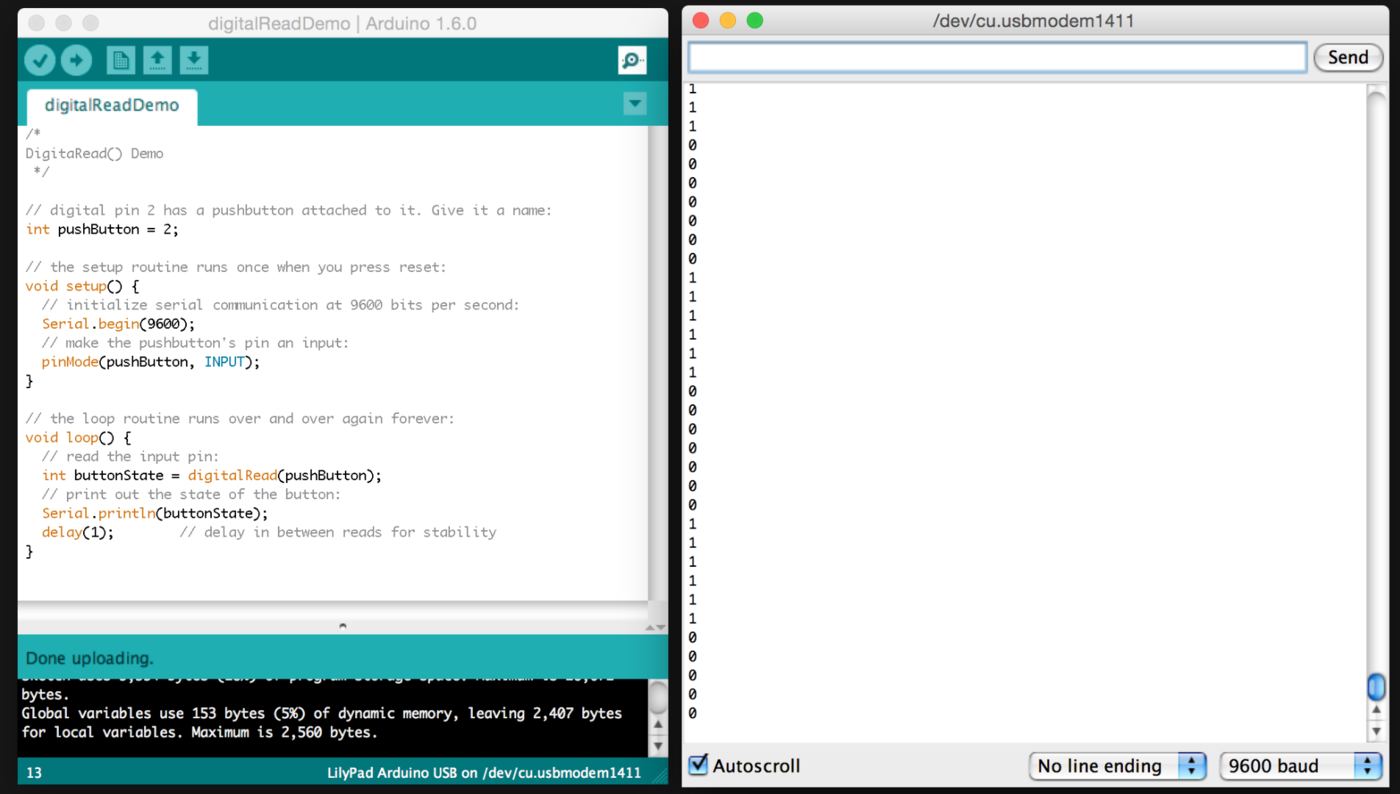This screenshot has height=794, width=1400.
Task: Click serial monitor scrollbar thumb
Action: pos(1376,687)
